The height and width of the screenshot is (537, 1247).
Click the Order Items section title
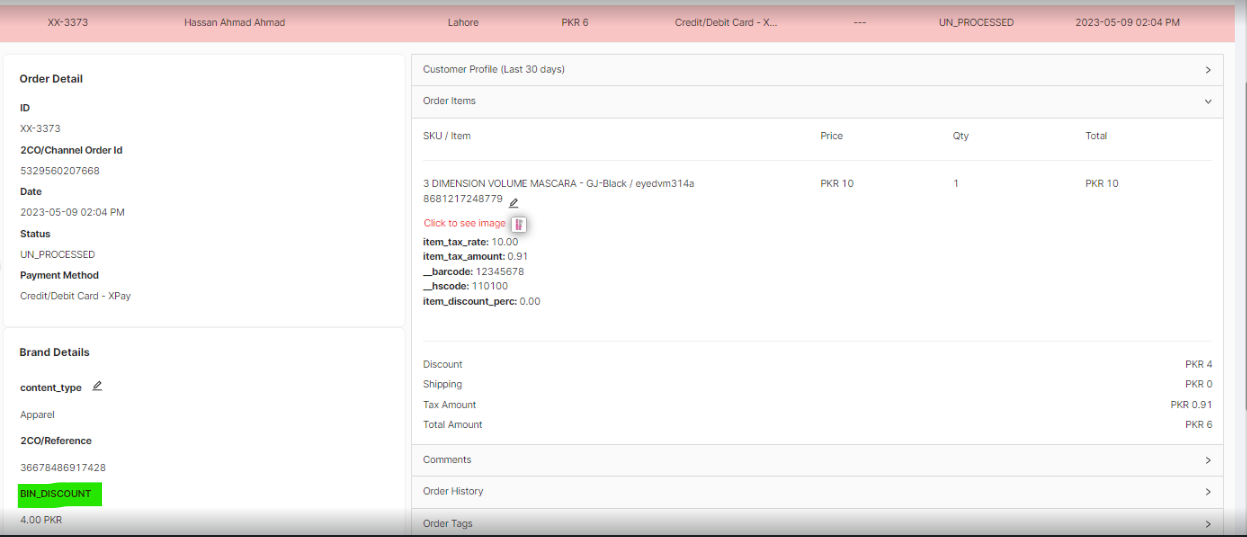[449, 101]
